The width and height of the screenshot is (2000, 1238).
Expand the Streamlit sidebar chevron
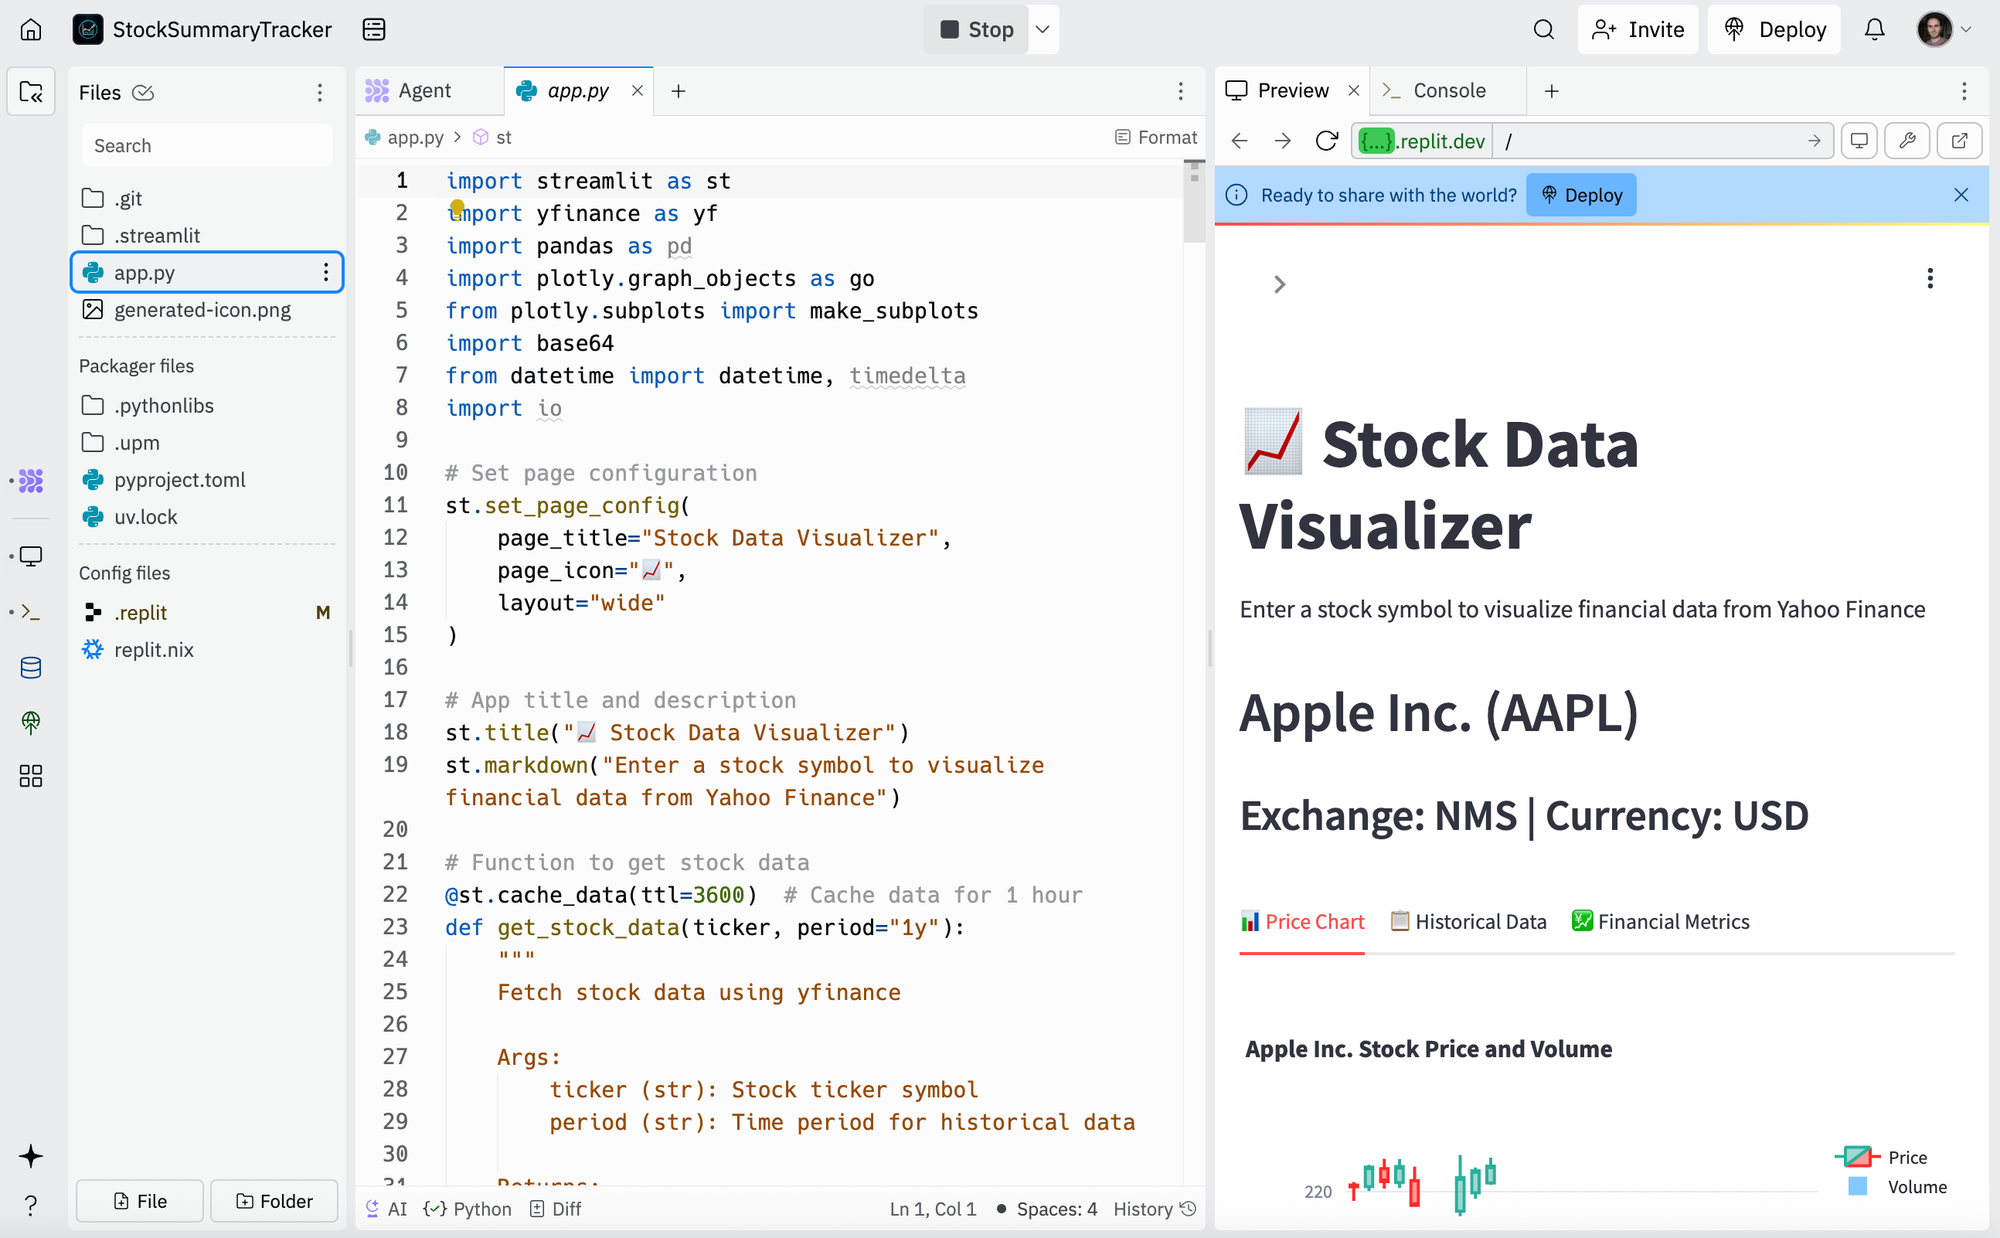1279,284
